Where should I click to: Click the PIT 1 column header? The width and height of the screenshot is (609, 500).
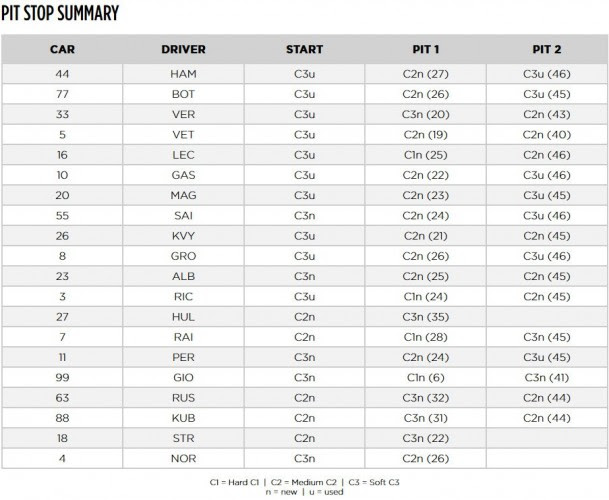click(x=426, y=49)
